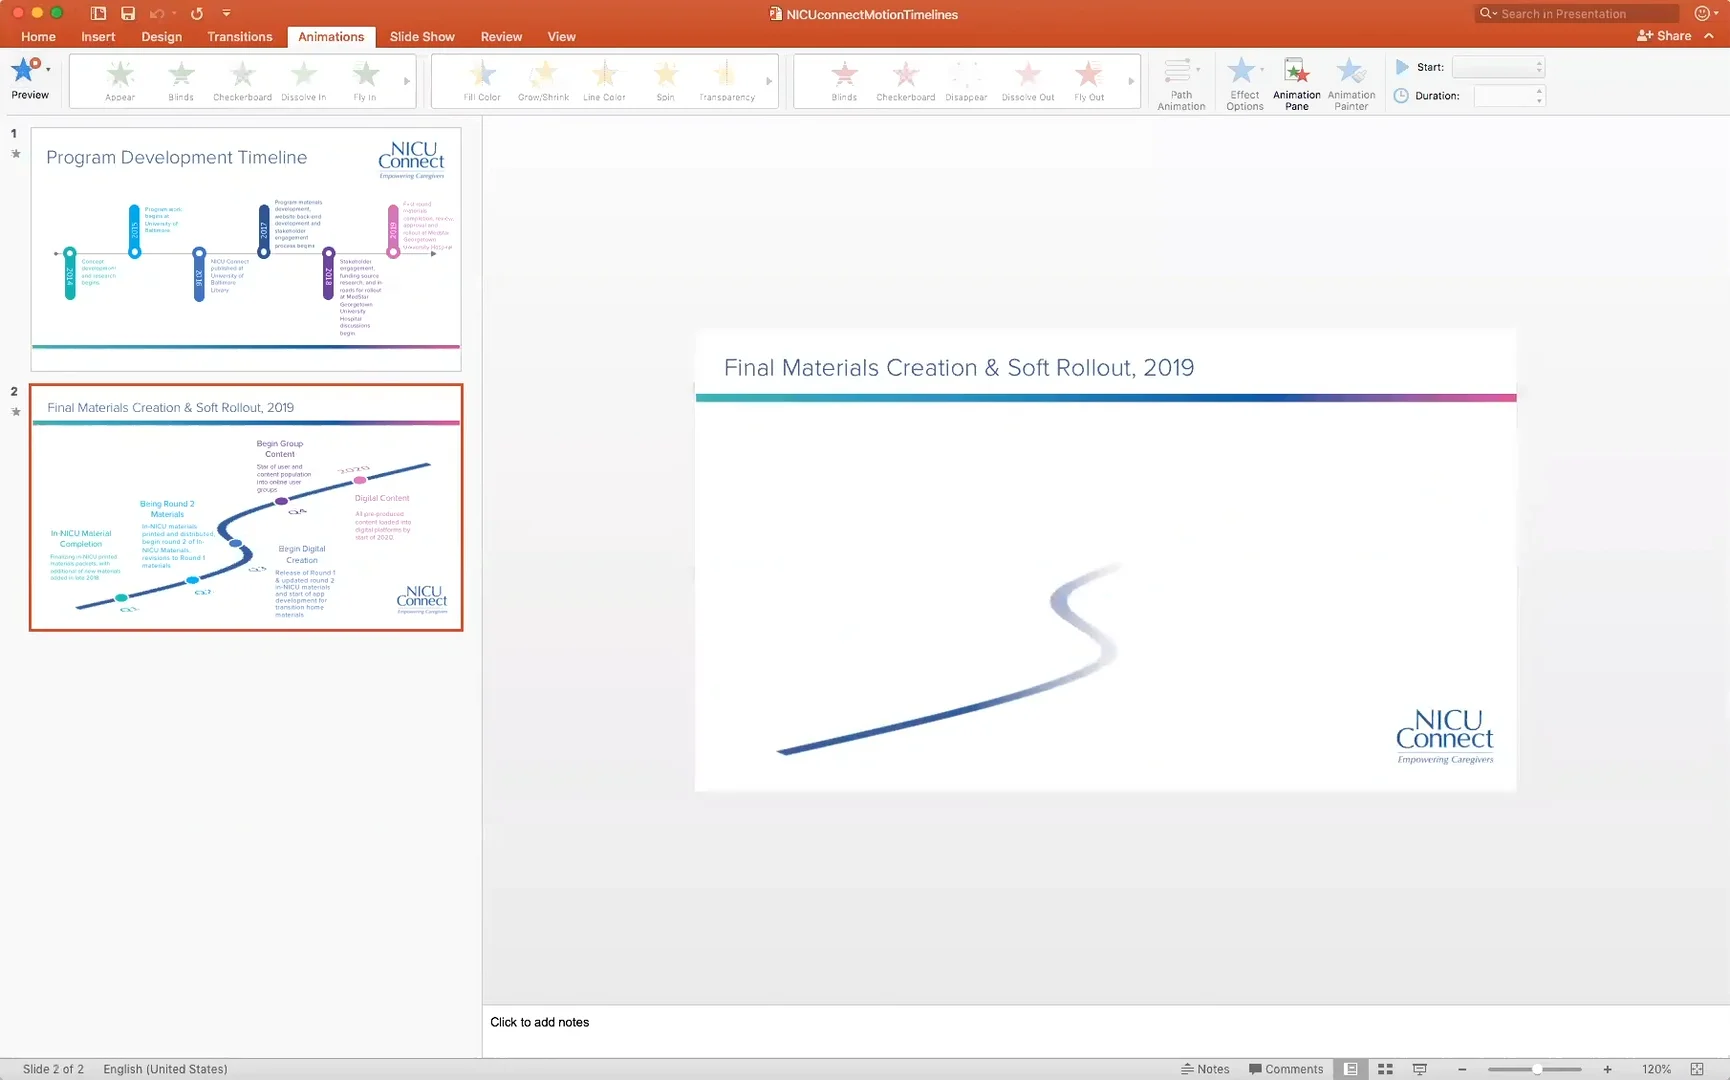Switch to the Home tab

[38, 37]
